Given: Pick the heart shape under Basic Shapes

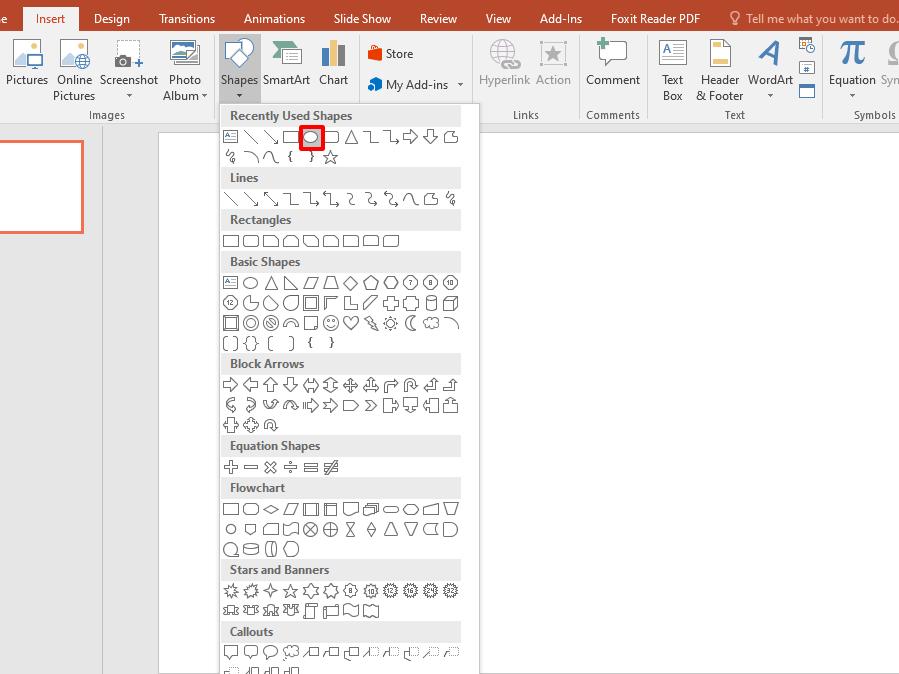Looking at the screenshot, I should coord(350,322).
